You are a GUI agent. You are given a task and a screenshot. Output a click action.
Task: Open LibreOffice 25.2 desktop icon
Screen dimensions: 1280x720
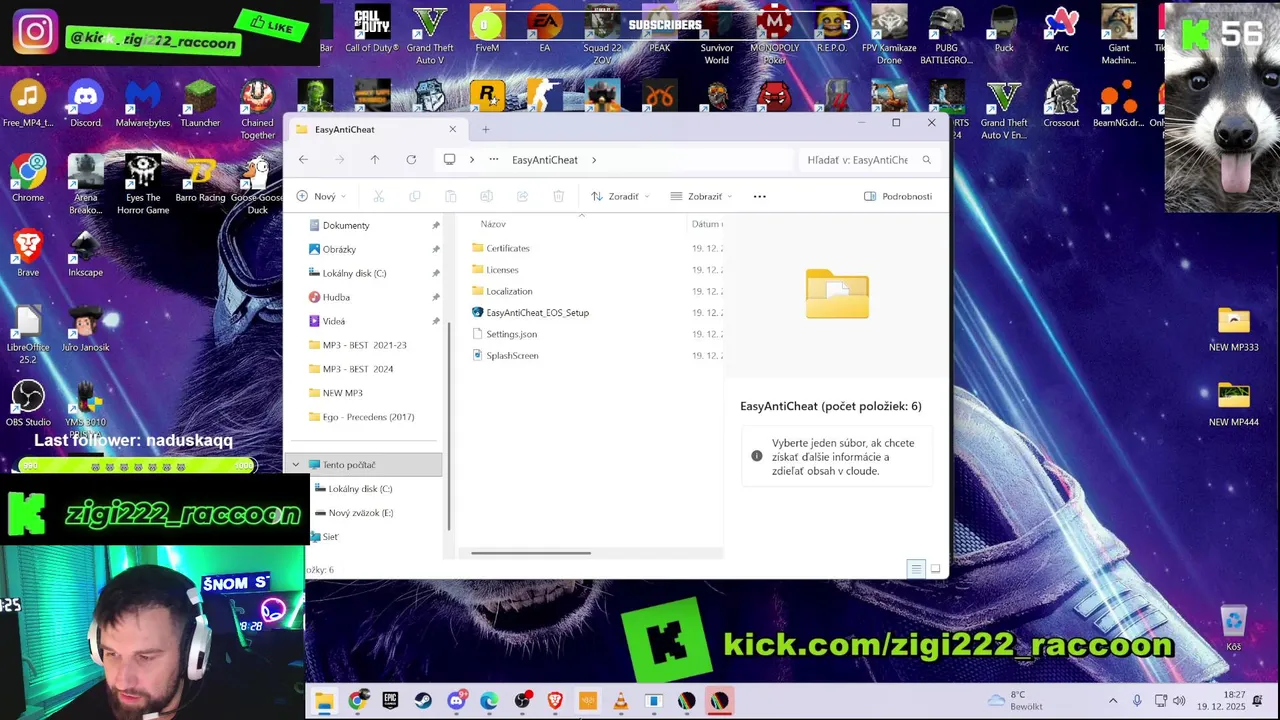pyautogui.click(x=28, y=334)
